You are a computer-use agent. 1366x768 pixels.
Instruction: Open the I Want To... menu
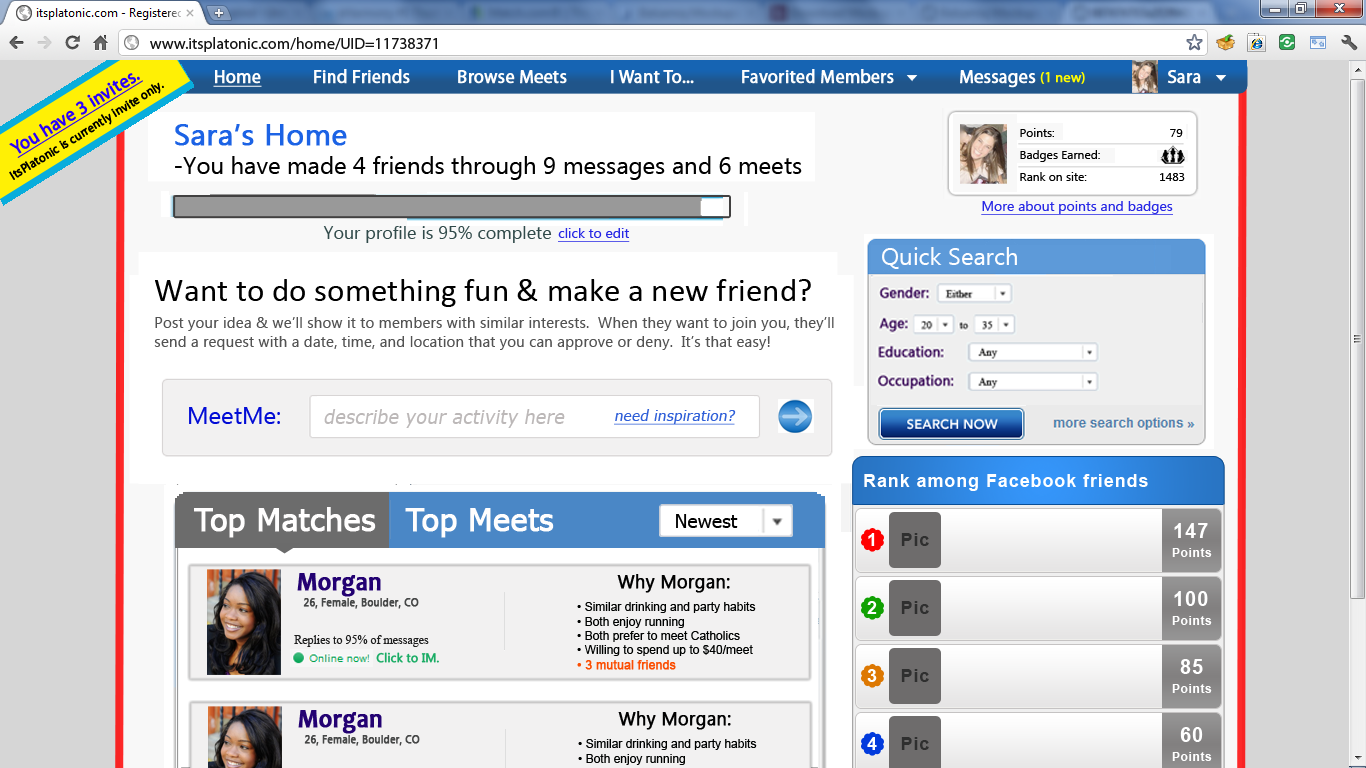[652, 77]
